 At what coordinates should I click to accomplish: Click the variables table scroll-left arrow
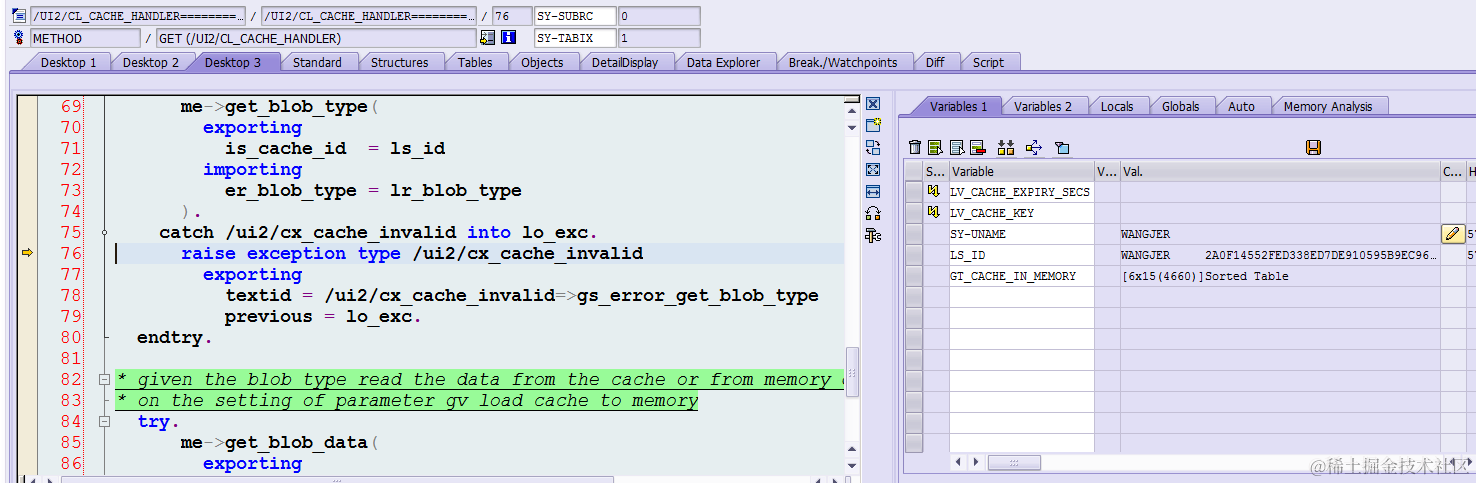[x=959, y=462]
